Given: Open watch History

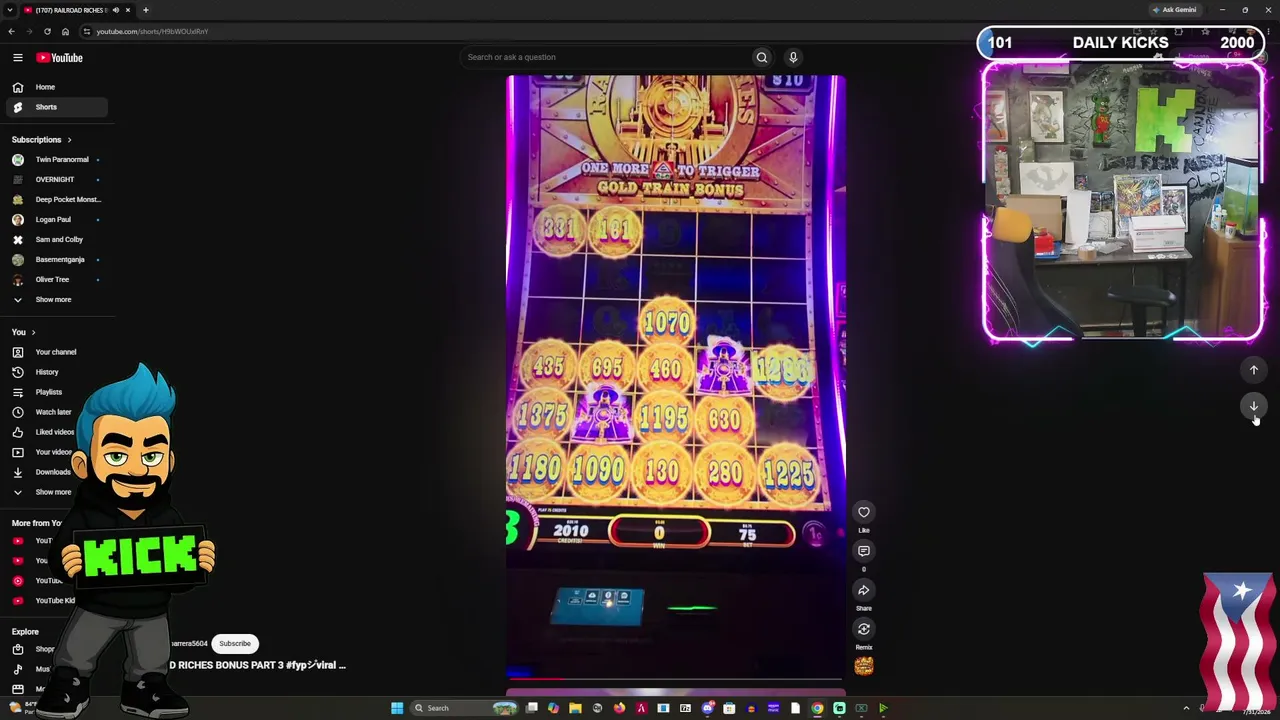Looking at the screenshot, I should click(56, 372).
